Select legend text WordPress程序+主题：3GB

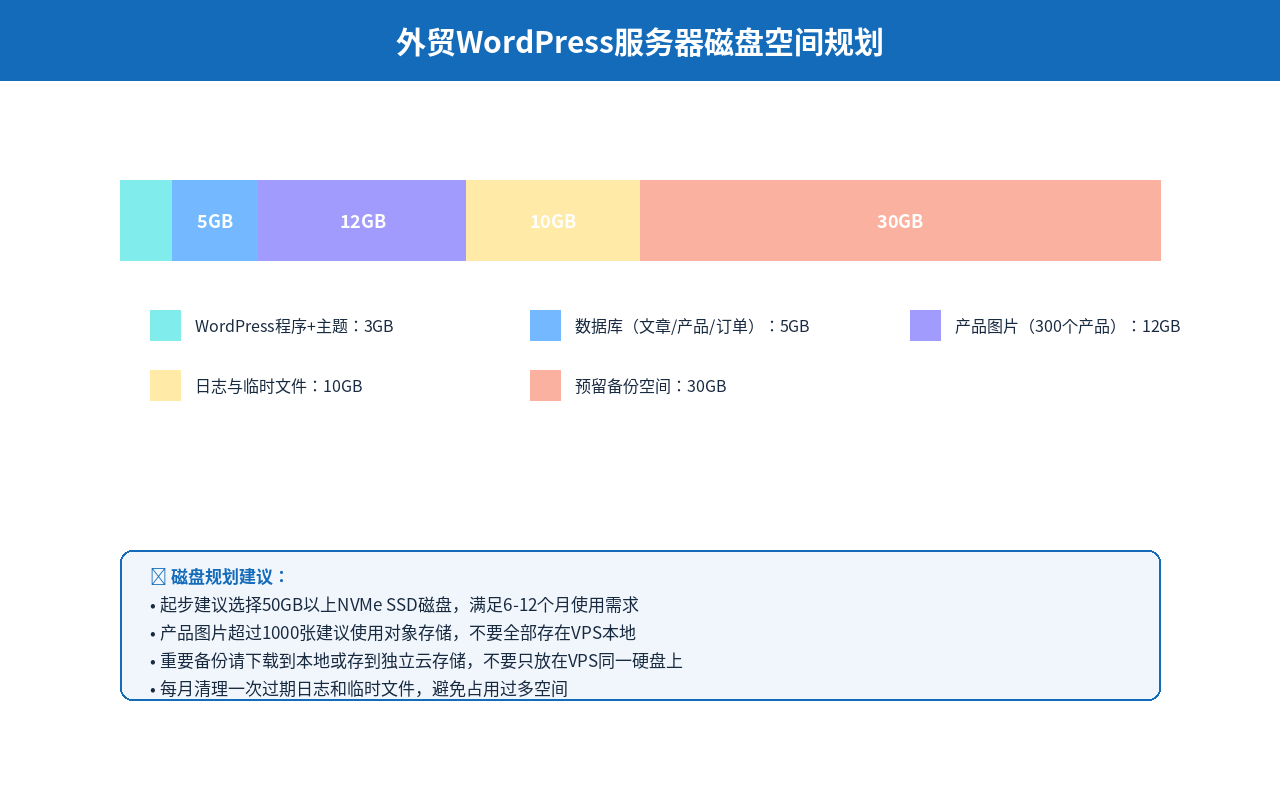294,326
